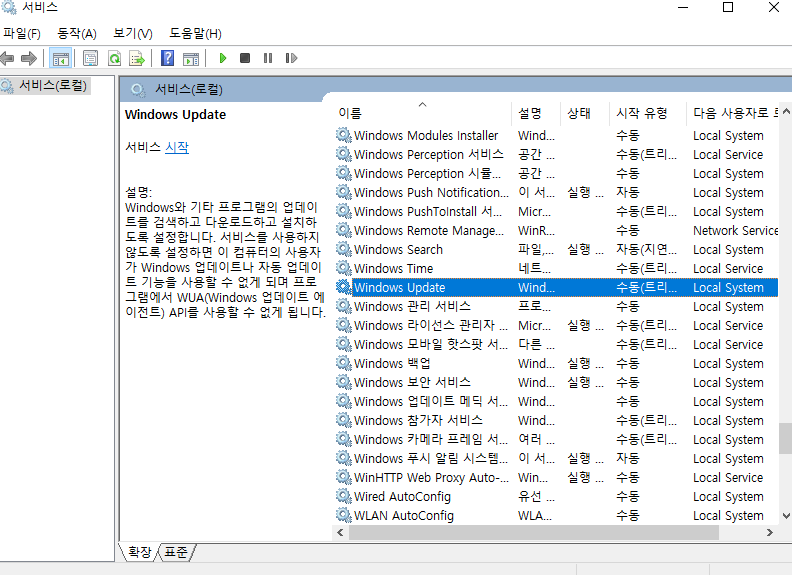
Task: Click the gear icon of Windows Remote Management row
Action: 344,230
